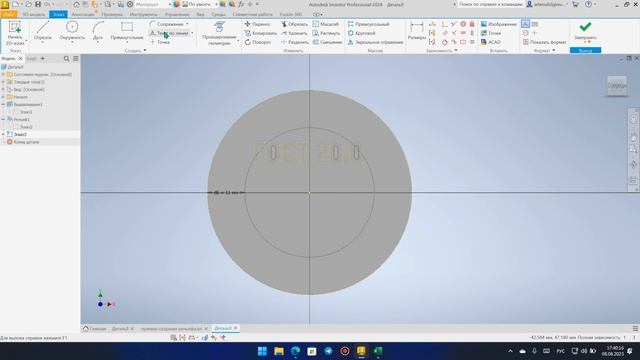
Task: Finish sketch with green checkmark
Action: (x=585, y=31)
